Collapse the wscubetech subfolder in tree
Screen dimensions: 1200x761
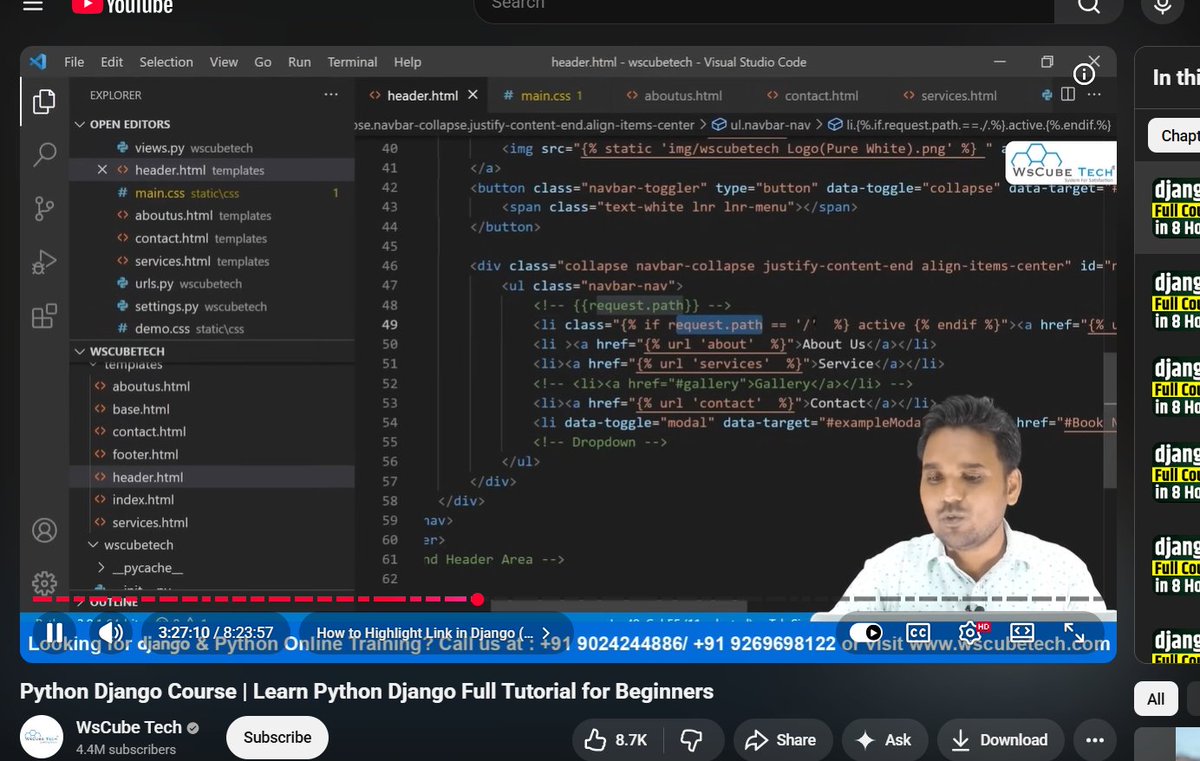coord(139,545)
